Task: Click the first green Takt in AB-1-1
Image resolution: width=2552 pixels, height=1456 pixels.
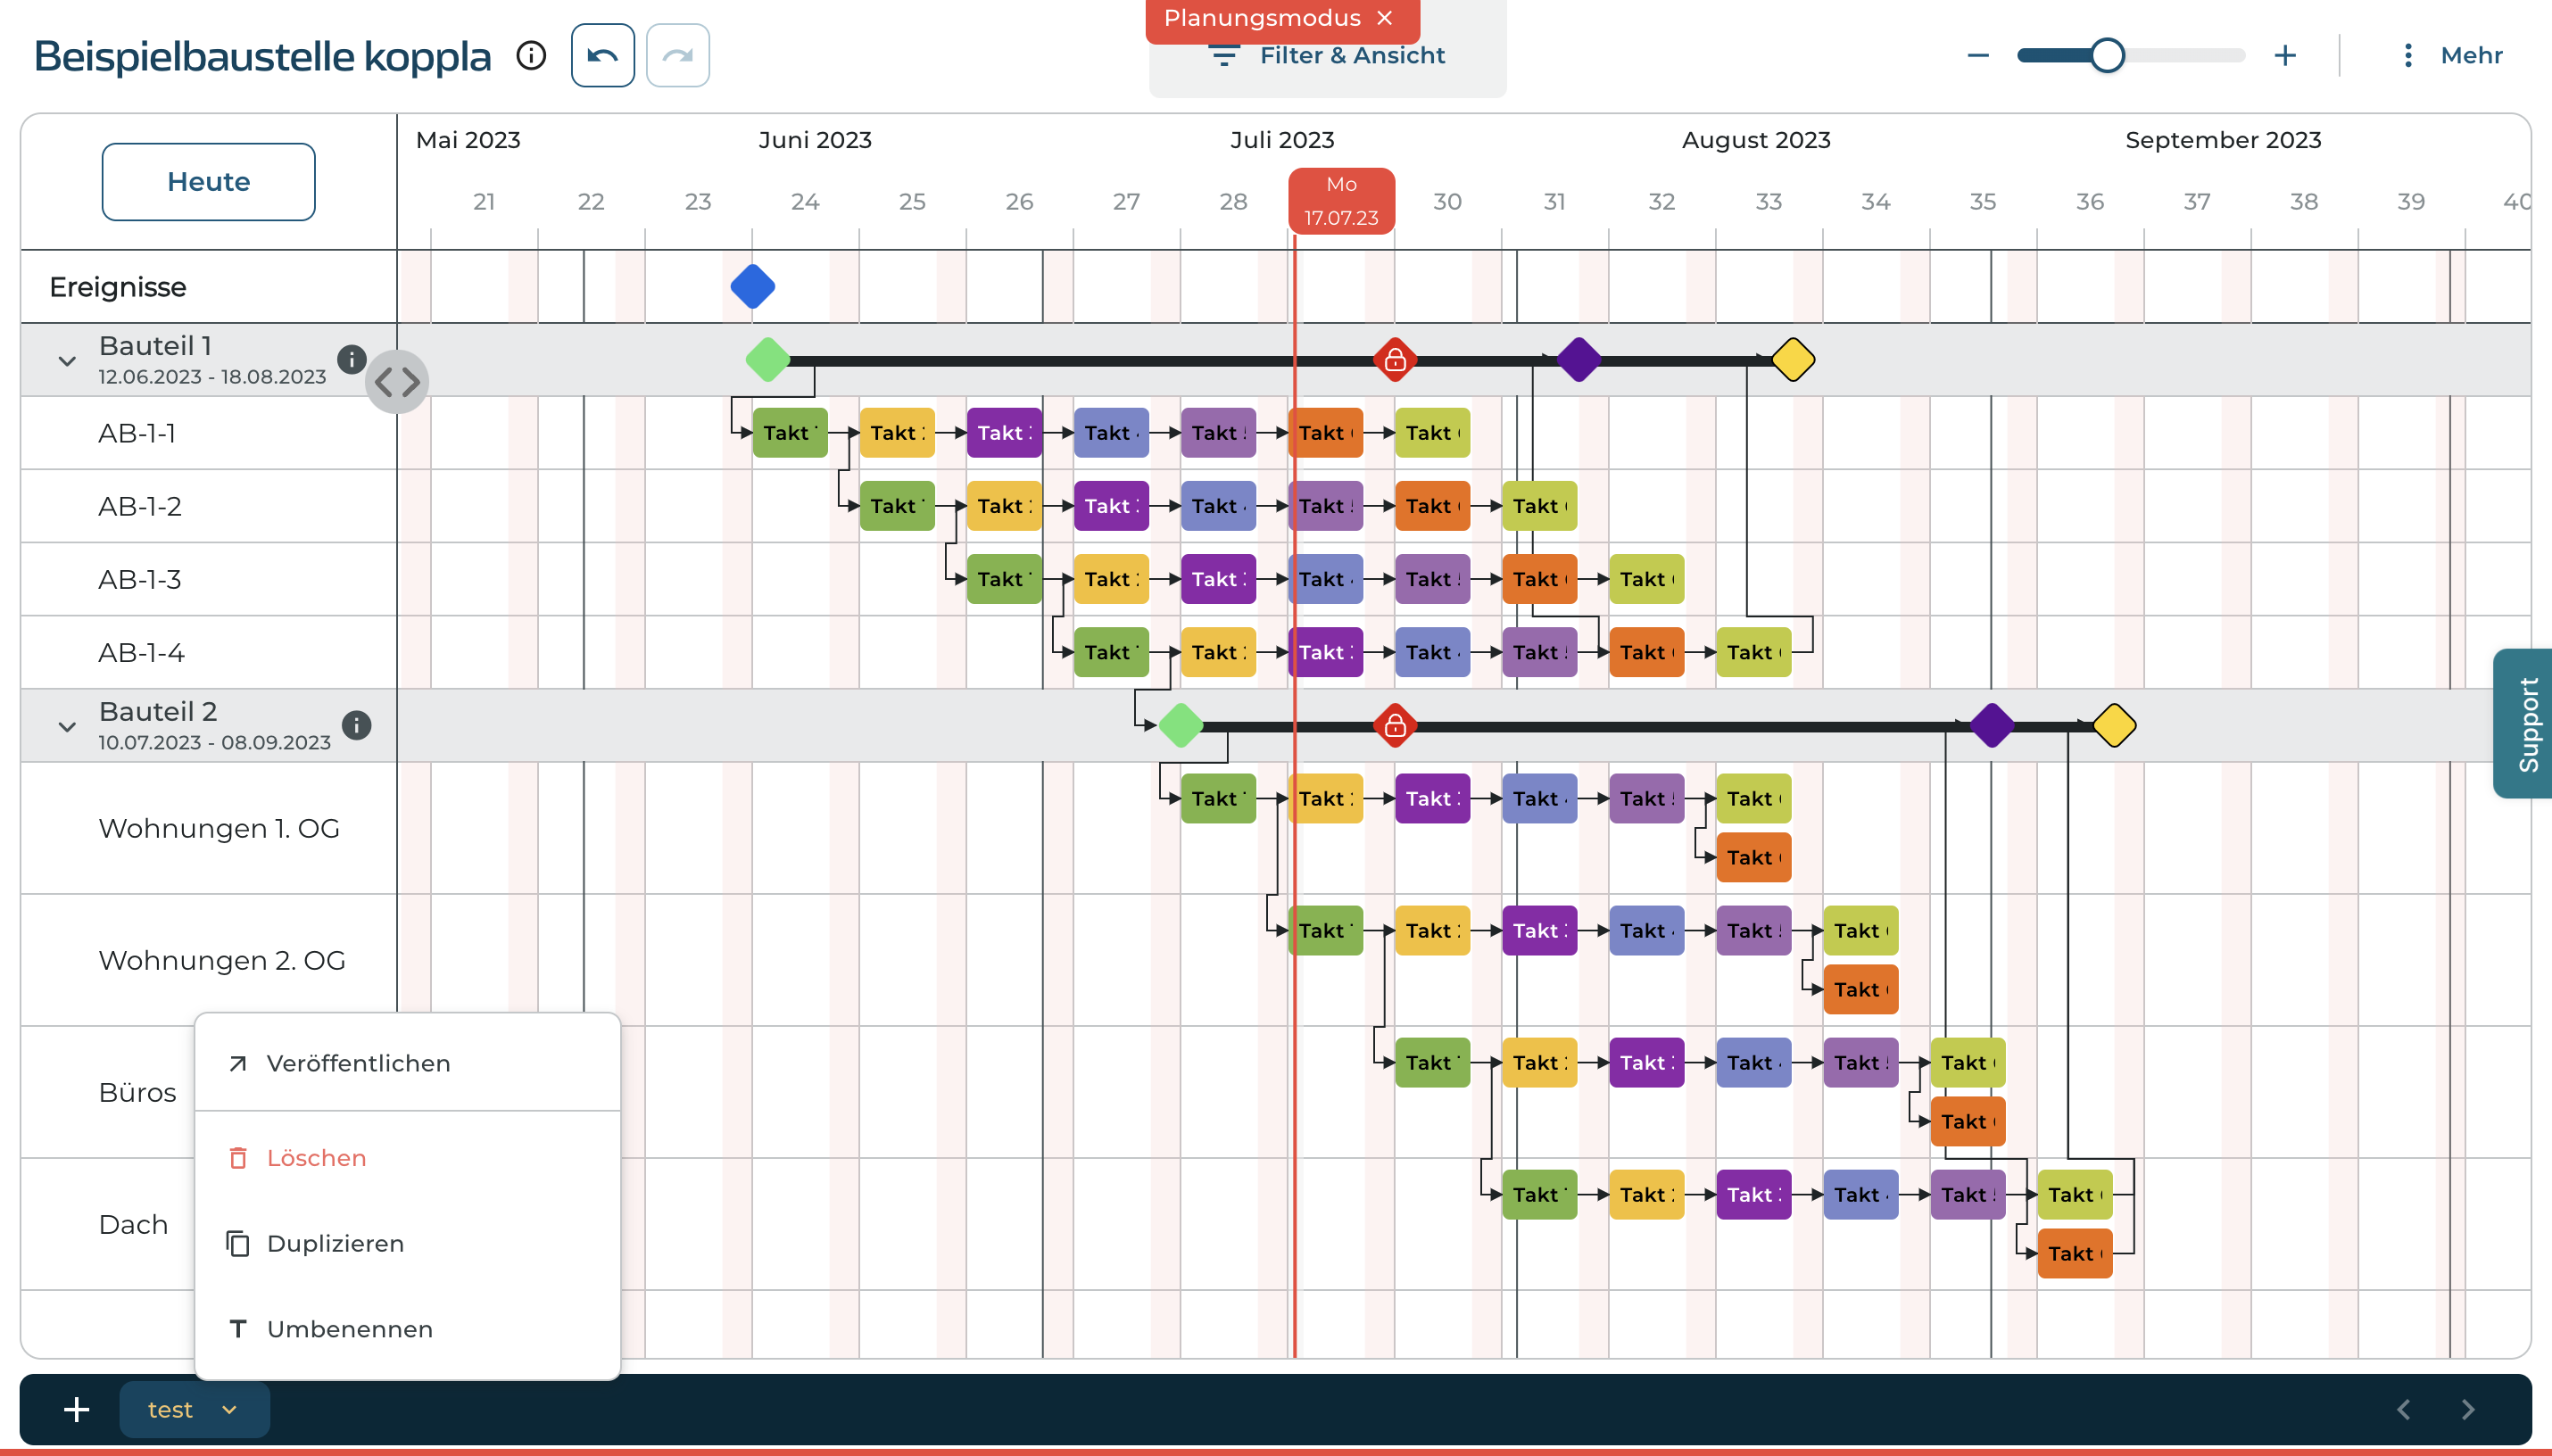Action: coord(790,433)
